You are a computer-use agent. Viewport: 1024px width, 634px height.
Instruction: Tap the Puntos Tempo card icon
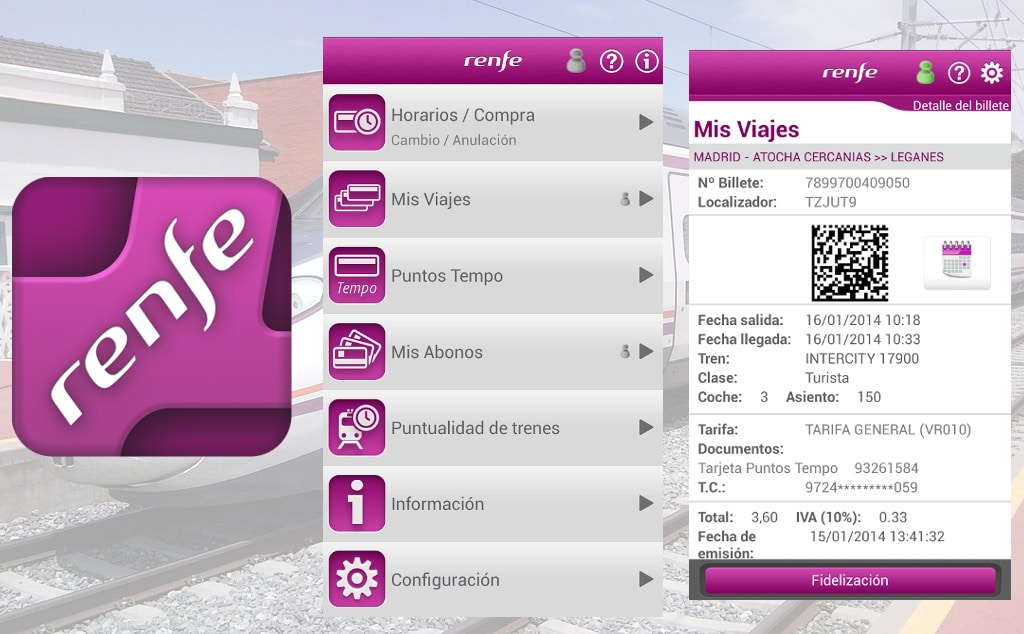357,275
